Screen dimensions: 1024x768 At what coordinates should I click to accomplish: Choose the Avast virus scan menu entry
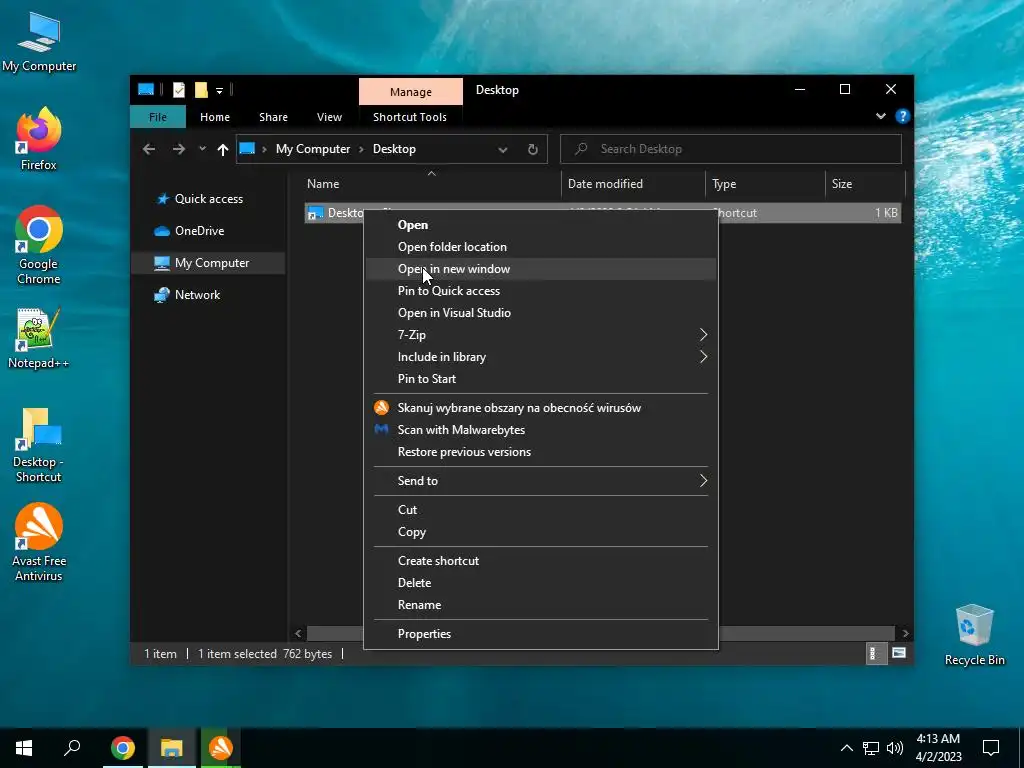point(541,408)
